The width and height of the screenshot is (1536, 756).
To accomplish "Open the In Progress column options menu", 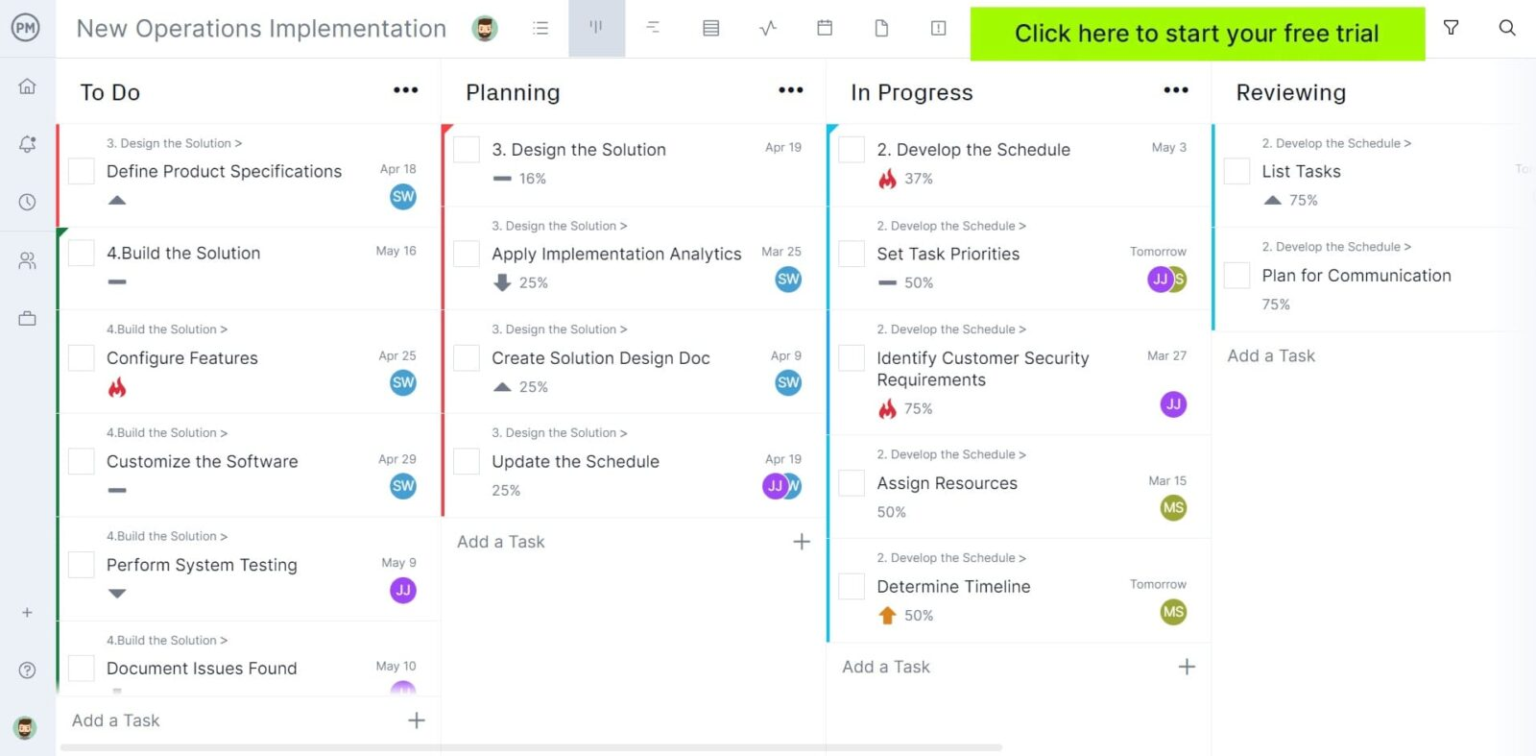I will tap(1175, 91).
